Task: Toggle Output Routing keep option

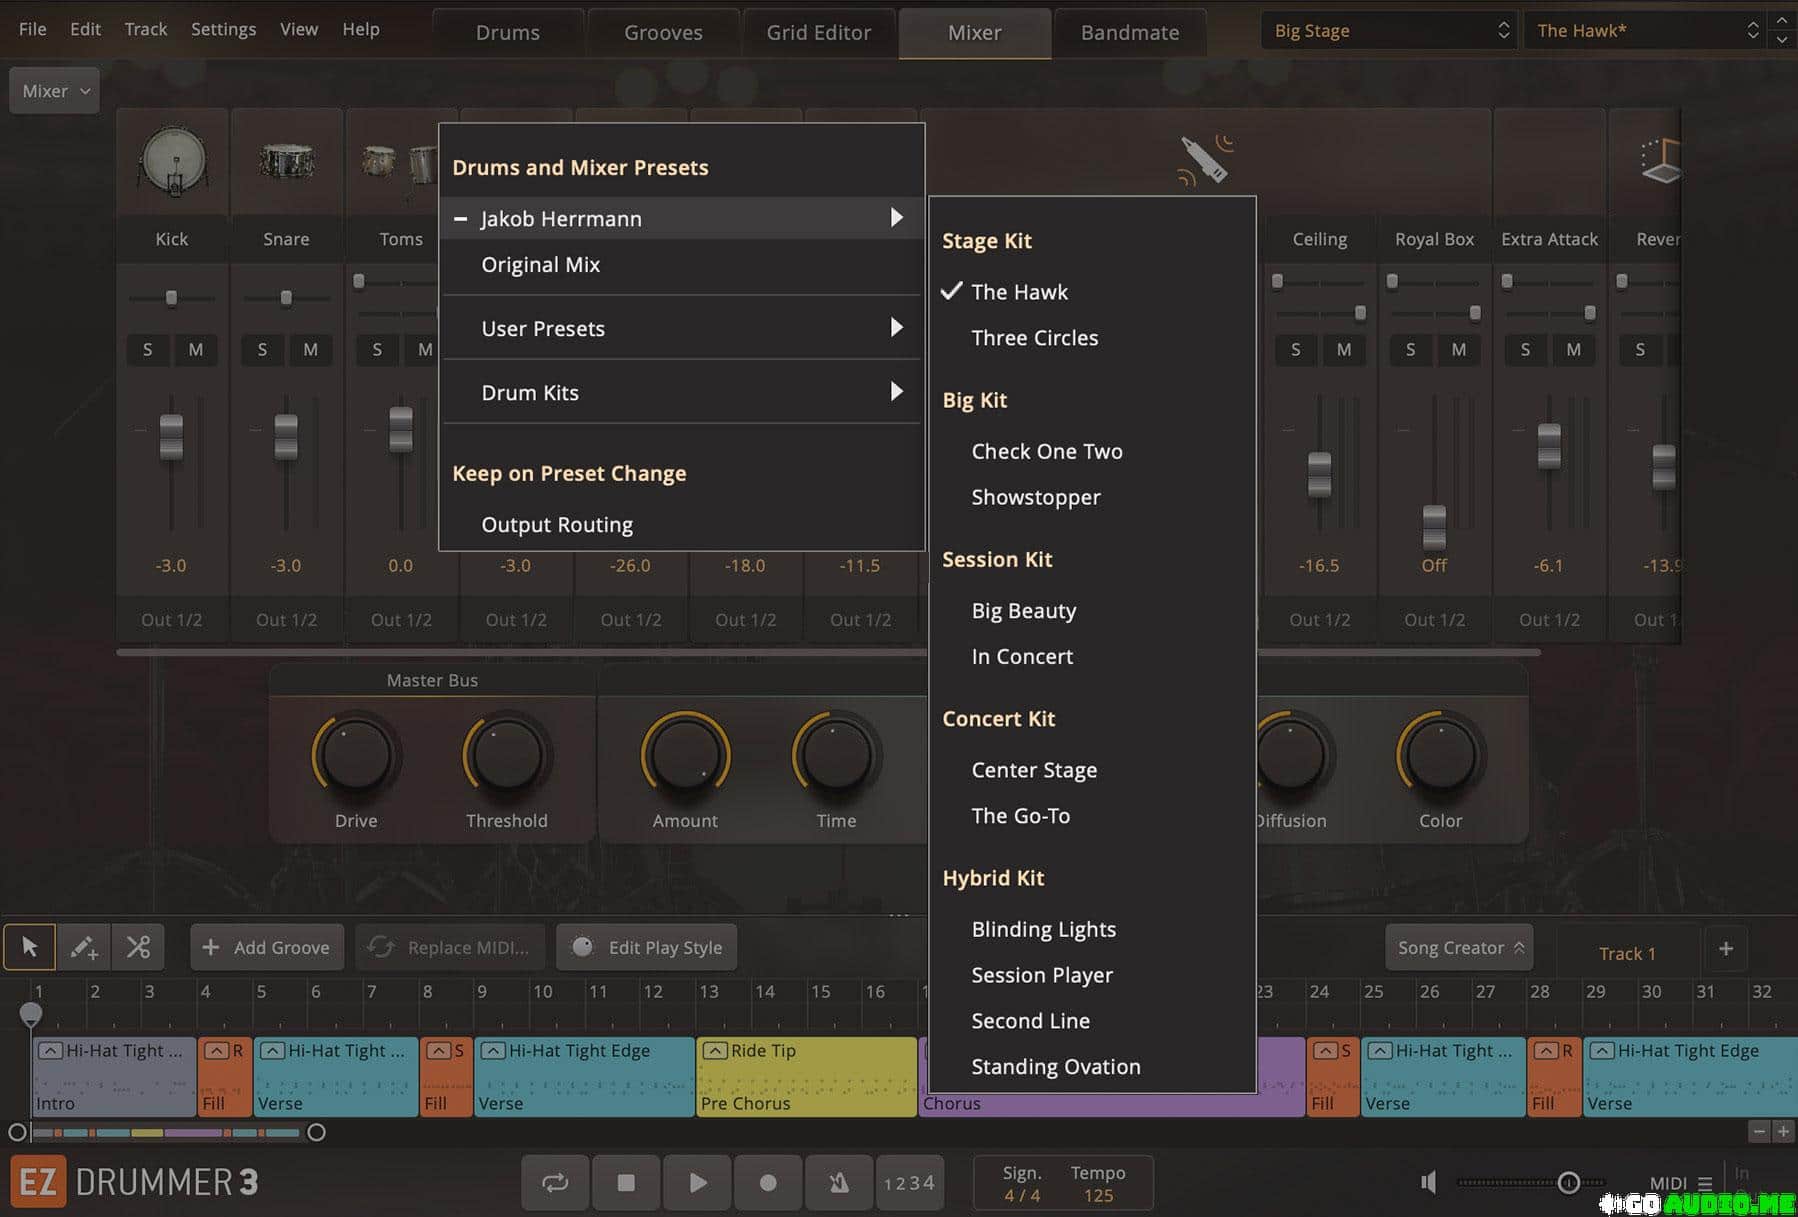Action: point(681,525)
